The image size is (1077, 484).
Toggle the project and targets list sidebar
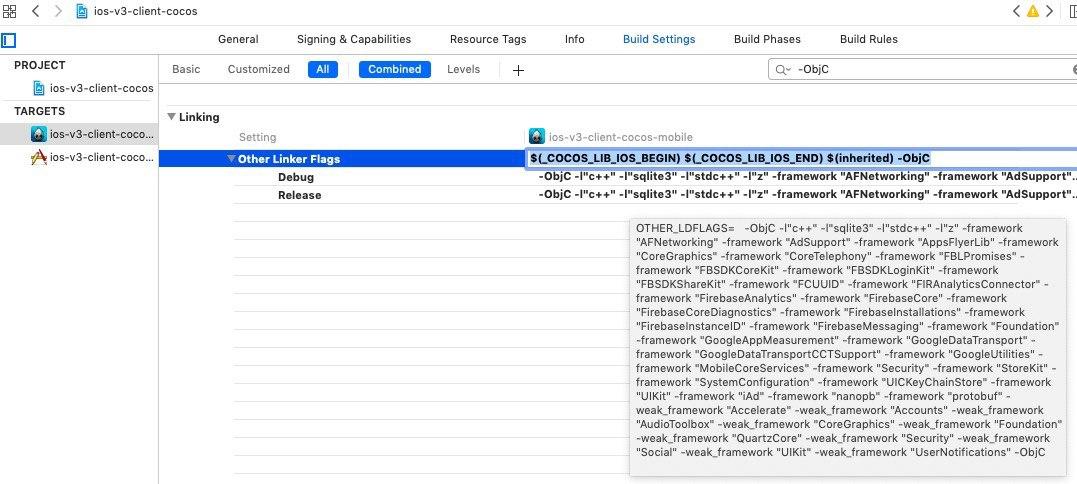(8, 41)
